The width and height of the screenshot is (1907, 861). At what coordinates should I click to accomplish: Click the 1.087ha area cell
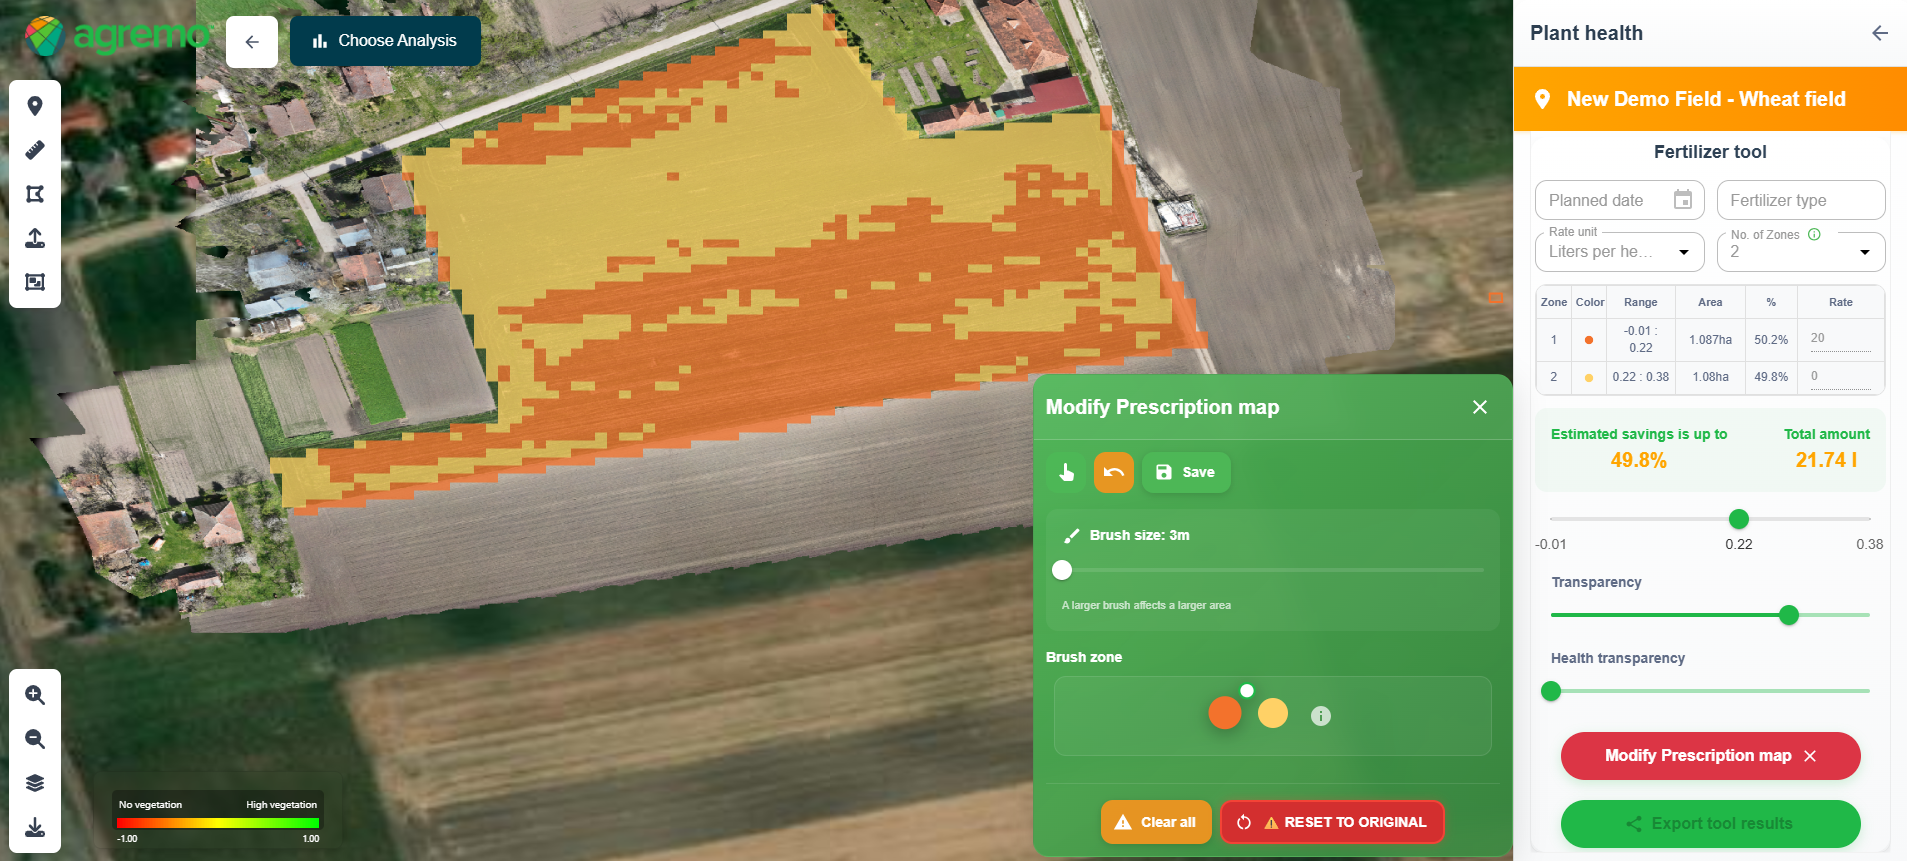click(x=1710, y=340)
